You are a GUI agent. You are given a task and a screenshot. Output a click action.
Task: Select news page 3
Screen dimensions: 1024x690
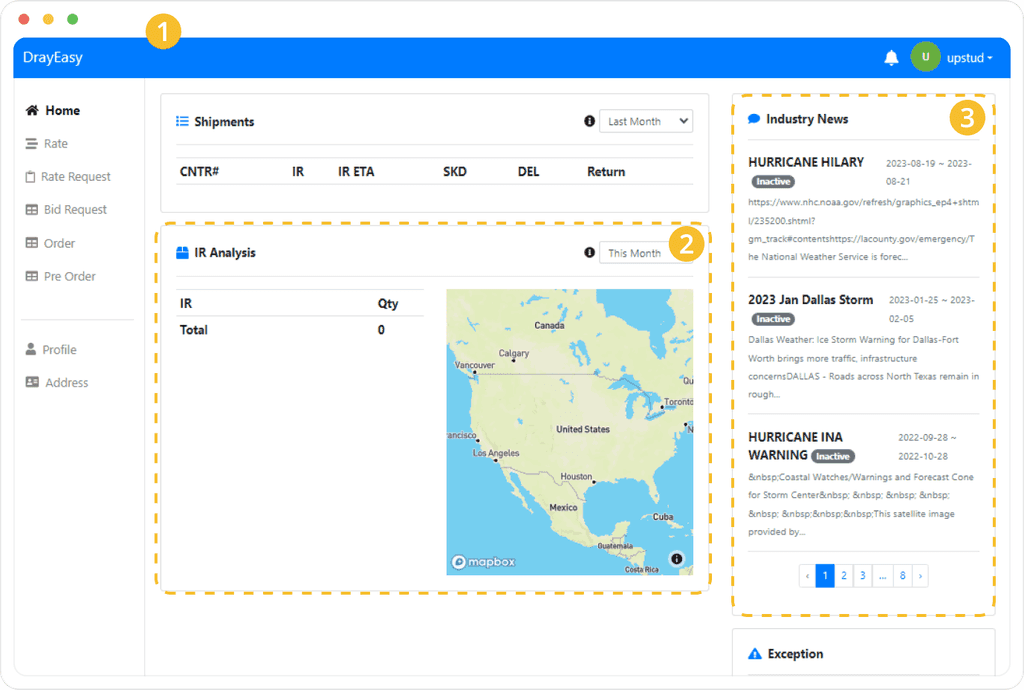point(863,576)
